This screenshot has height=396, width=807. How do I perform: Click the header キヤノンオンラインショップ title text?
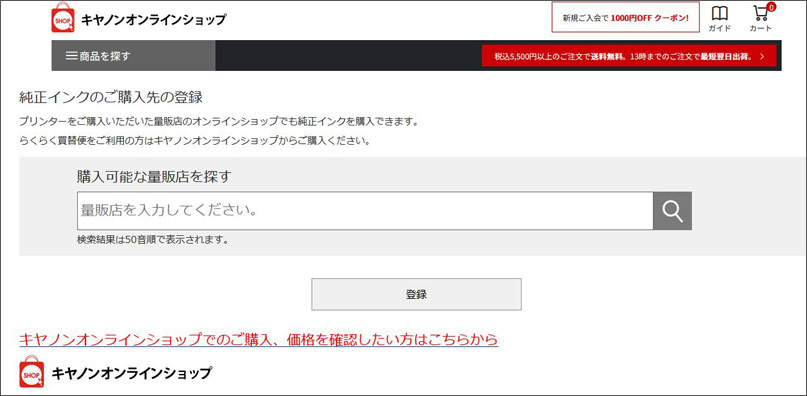pyautogui.click(x=153, y=20)
